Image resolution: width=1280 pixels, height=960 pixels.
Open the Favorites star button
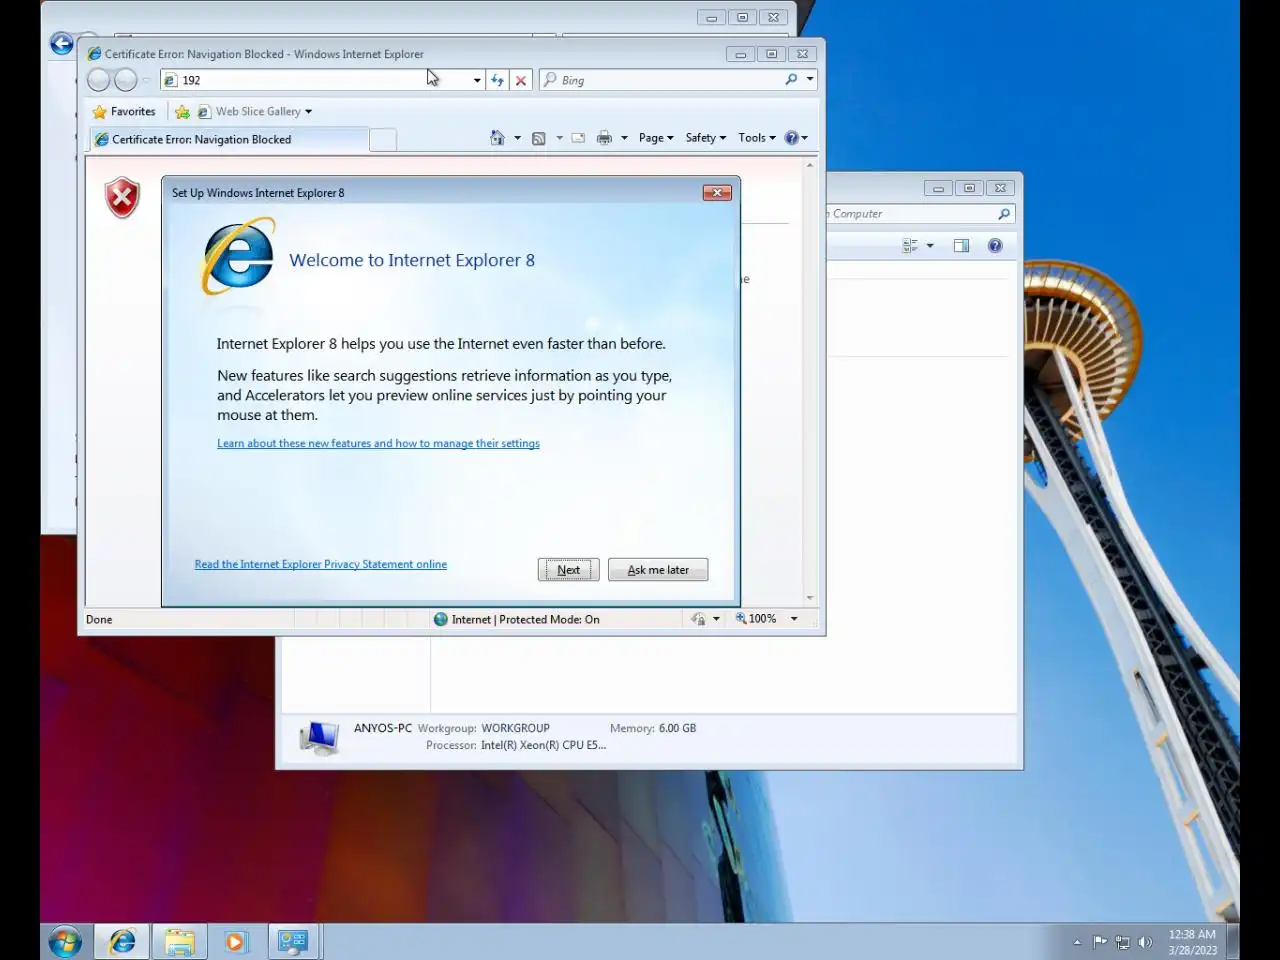[124, 111]
